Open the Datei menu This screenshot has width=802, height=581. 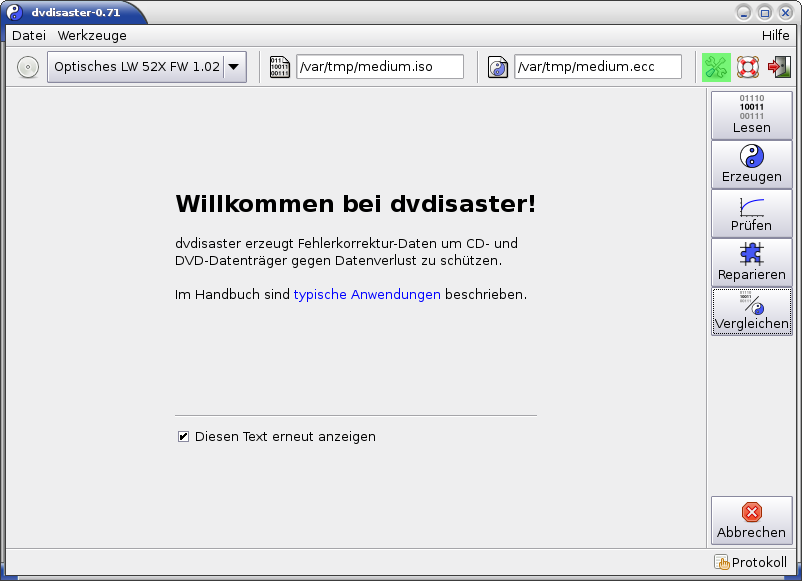29,35
